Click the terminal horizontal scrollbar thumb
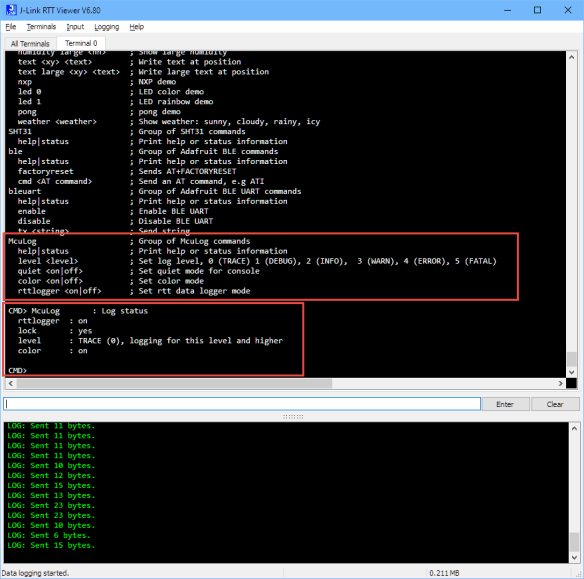This screenshot has width=584, height=579. click(x=174, y=383)
